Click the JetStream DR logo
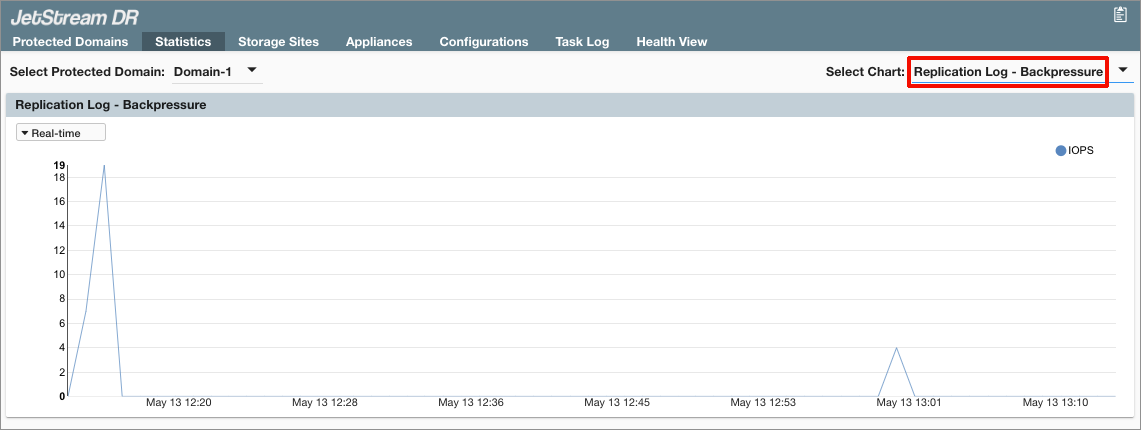 pyautogui.click(x=75, y=16)
